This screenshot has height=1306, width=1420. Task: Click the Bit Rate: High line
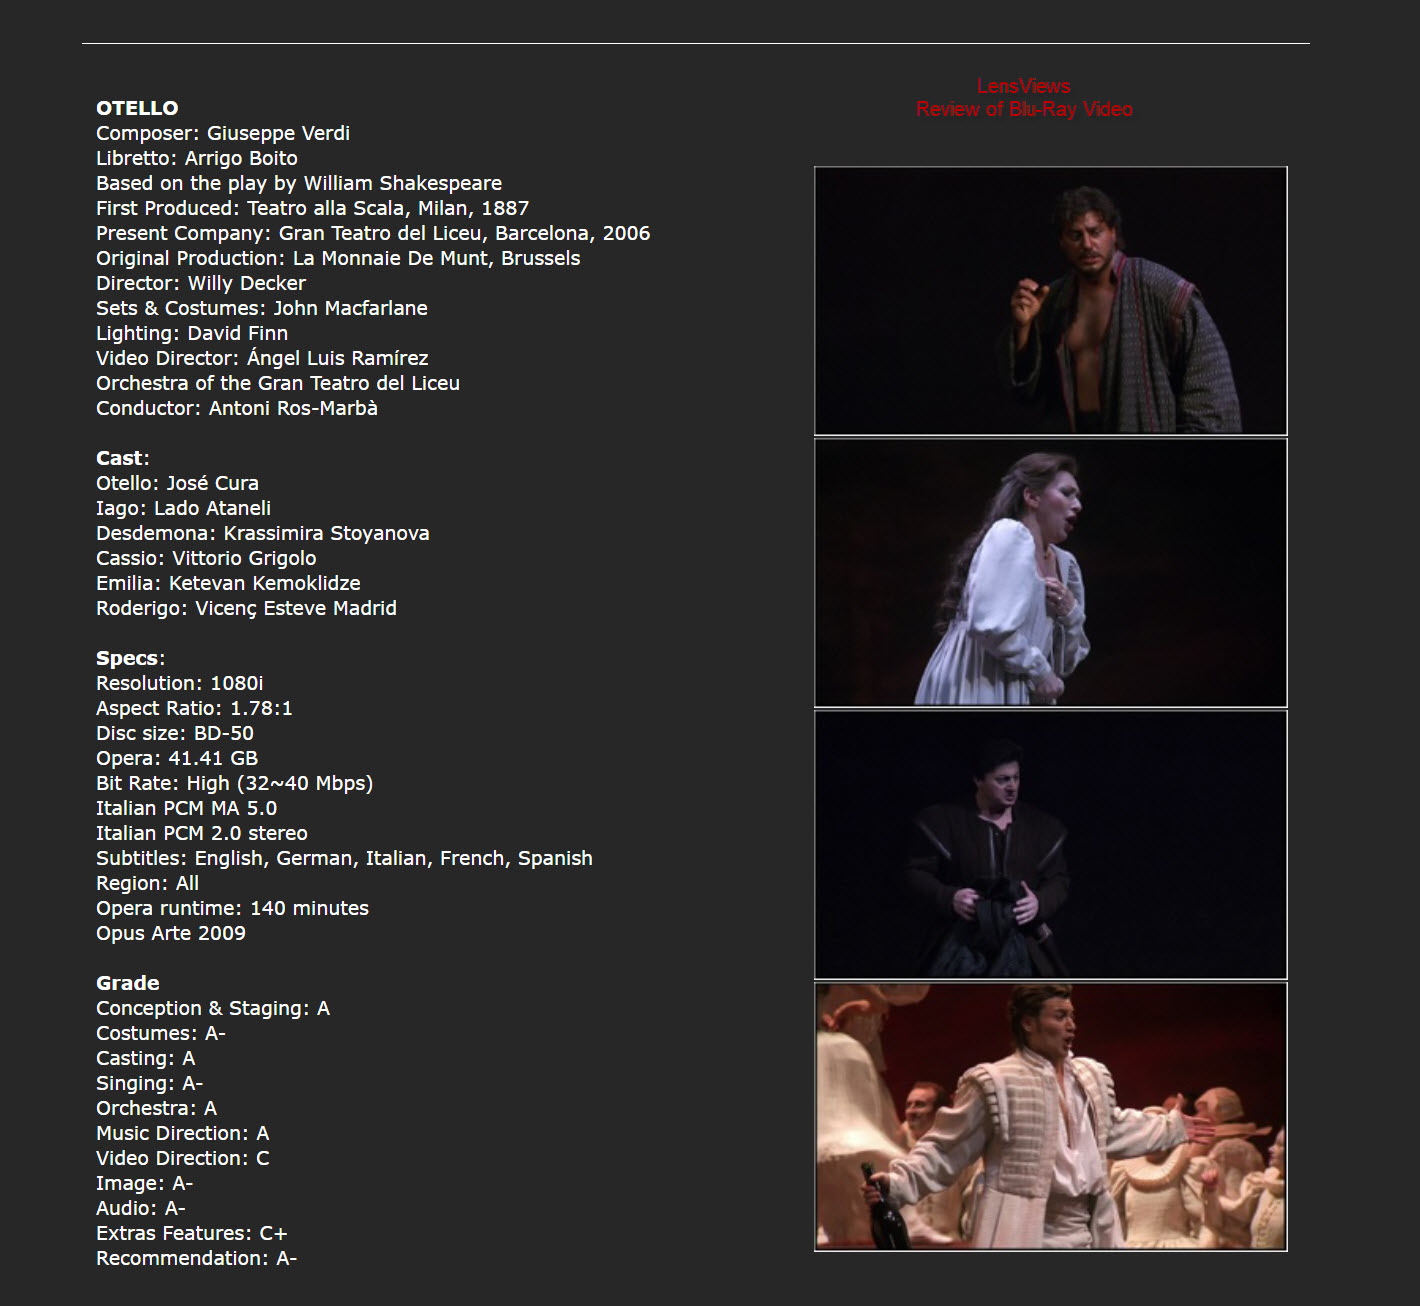(x=235, y=783)
